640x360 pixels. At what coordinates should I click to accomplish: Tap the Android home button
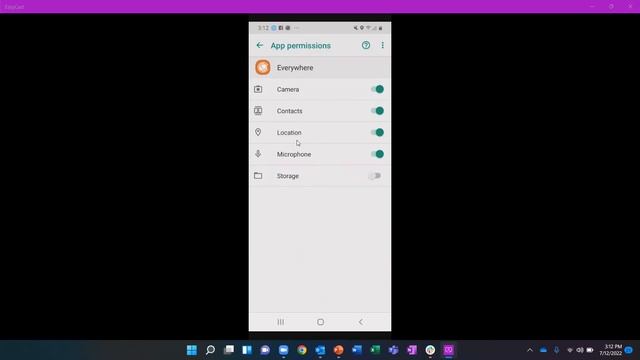pyautogui.click(x=320, y=322)
